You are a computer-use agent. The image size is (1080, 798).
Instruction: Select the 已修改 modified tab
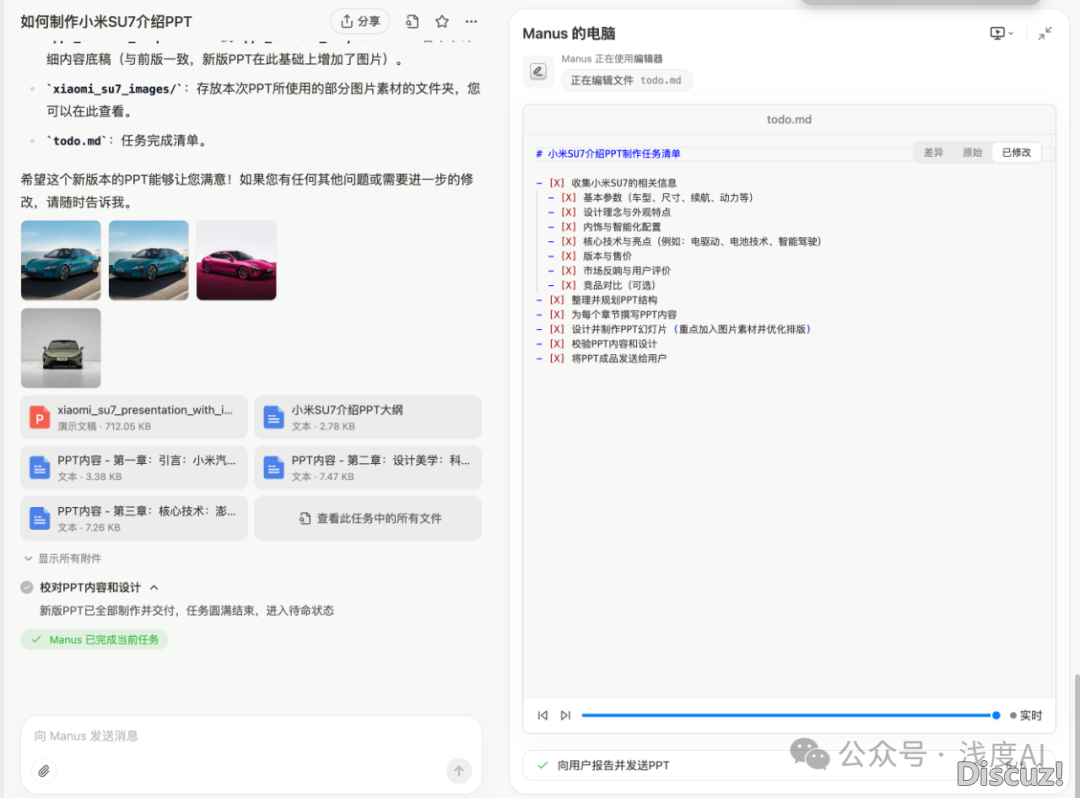point(1016,153)
